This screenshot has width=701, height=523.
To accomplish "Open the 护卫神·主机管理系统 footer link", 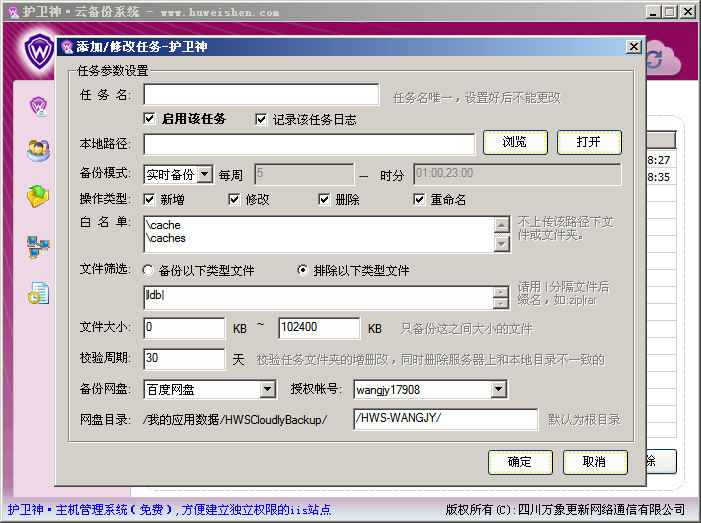I will (169, 510).
